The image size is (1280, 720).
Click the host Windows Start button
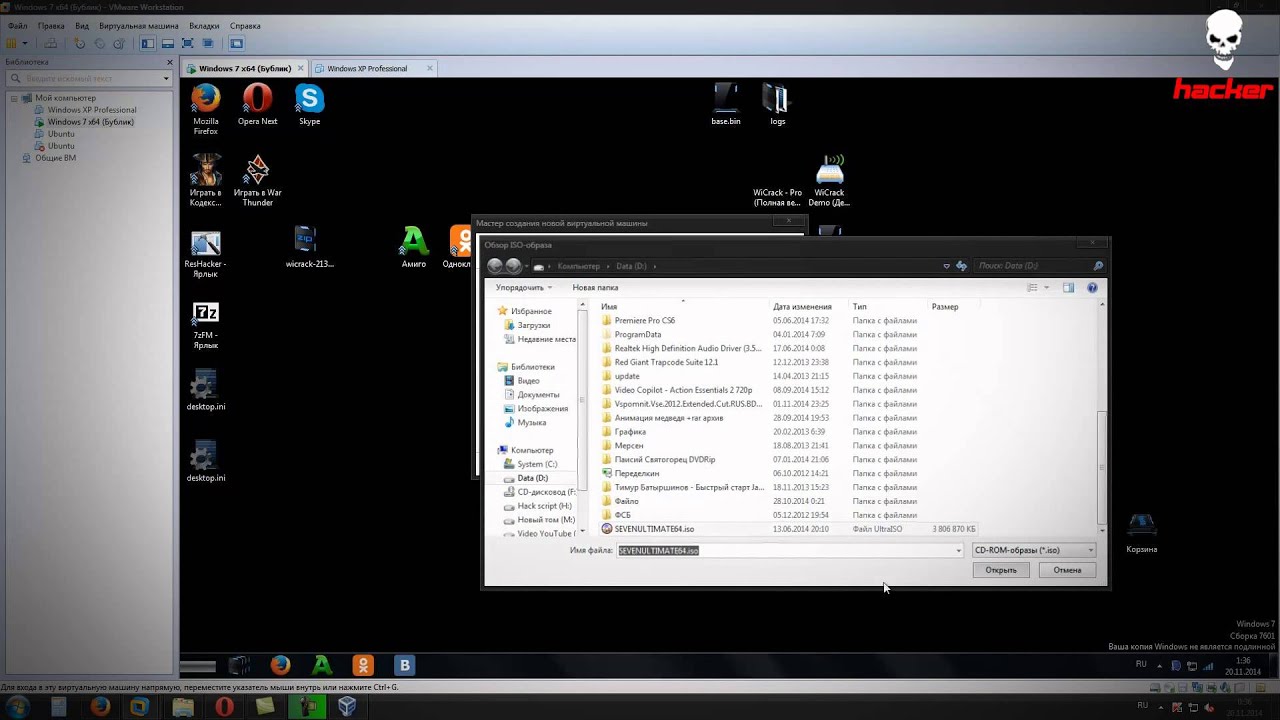(x=17, y=707)
